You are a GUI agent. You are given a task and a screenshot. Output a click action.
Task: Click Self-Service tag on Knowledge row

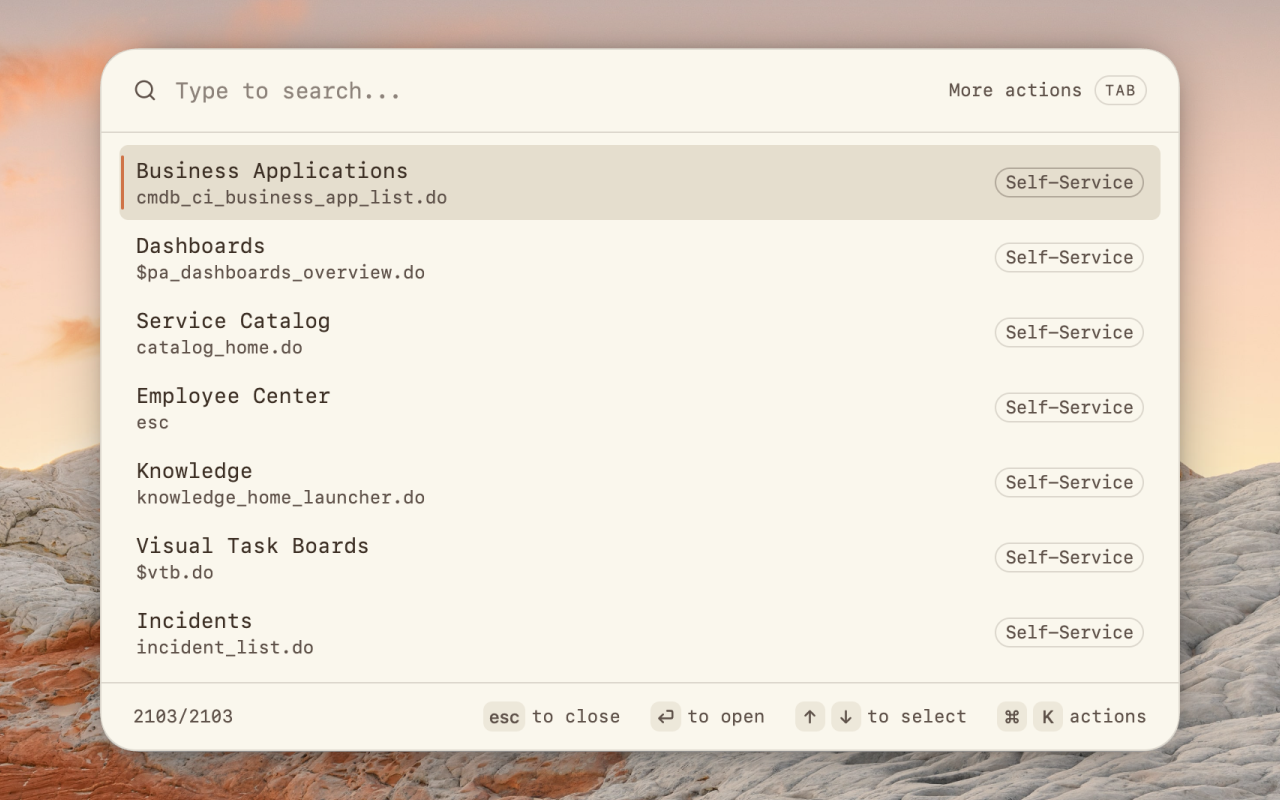(1069, 482)
